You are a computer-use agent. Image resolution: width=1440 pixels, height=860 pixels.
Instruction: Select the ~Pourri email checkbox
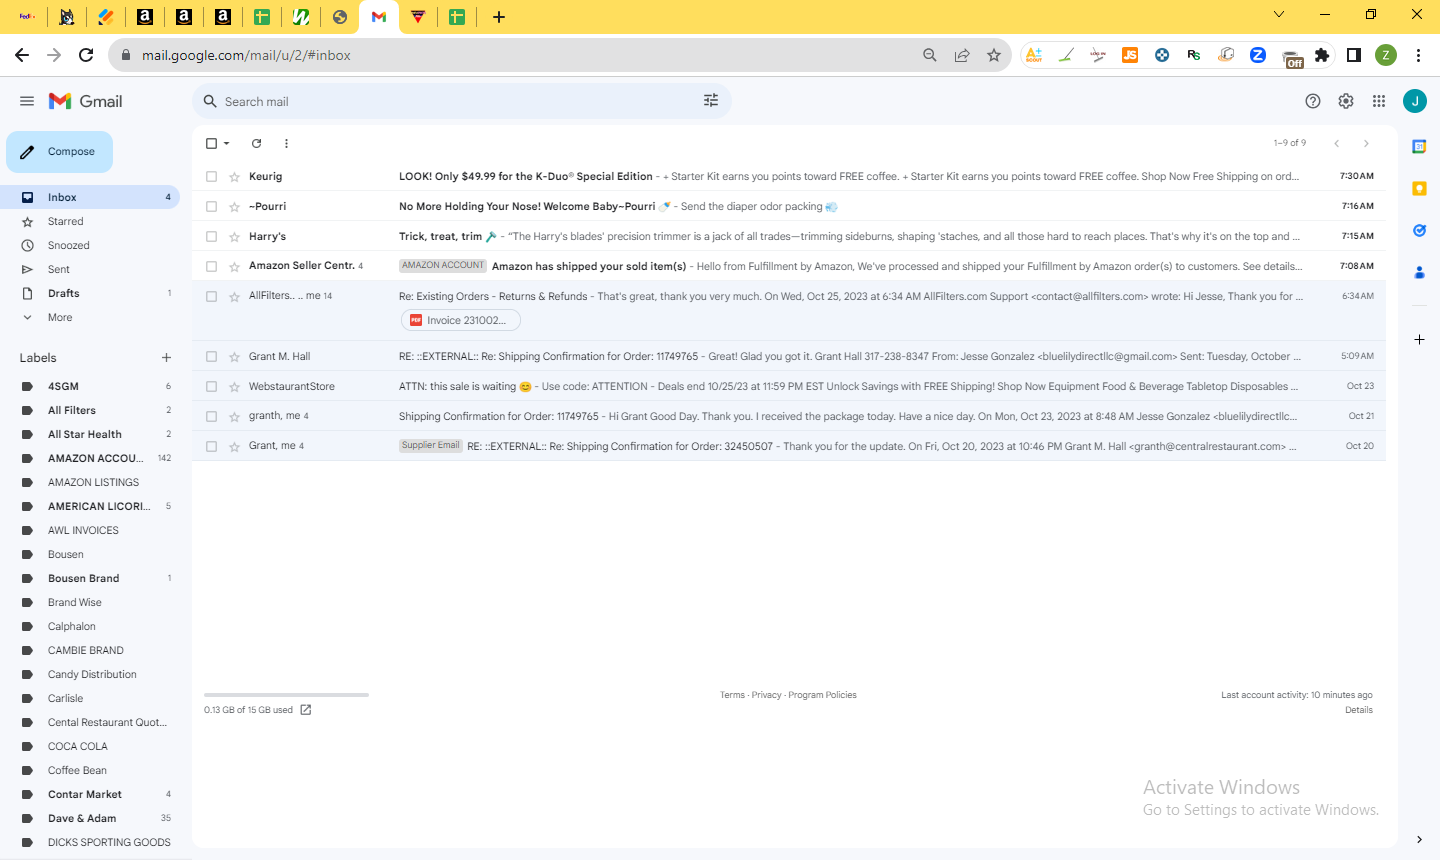click(211, 207)
